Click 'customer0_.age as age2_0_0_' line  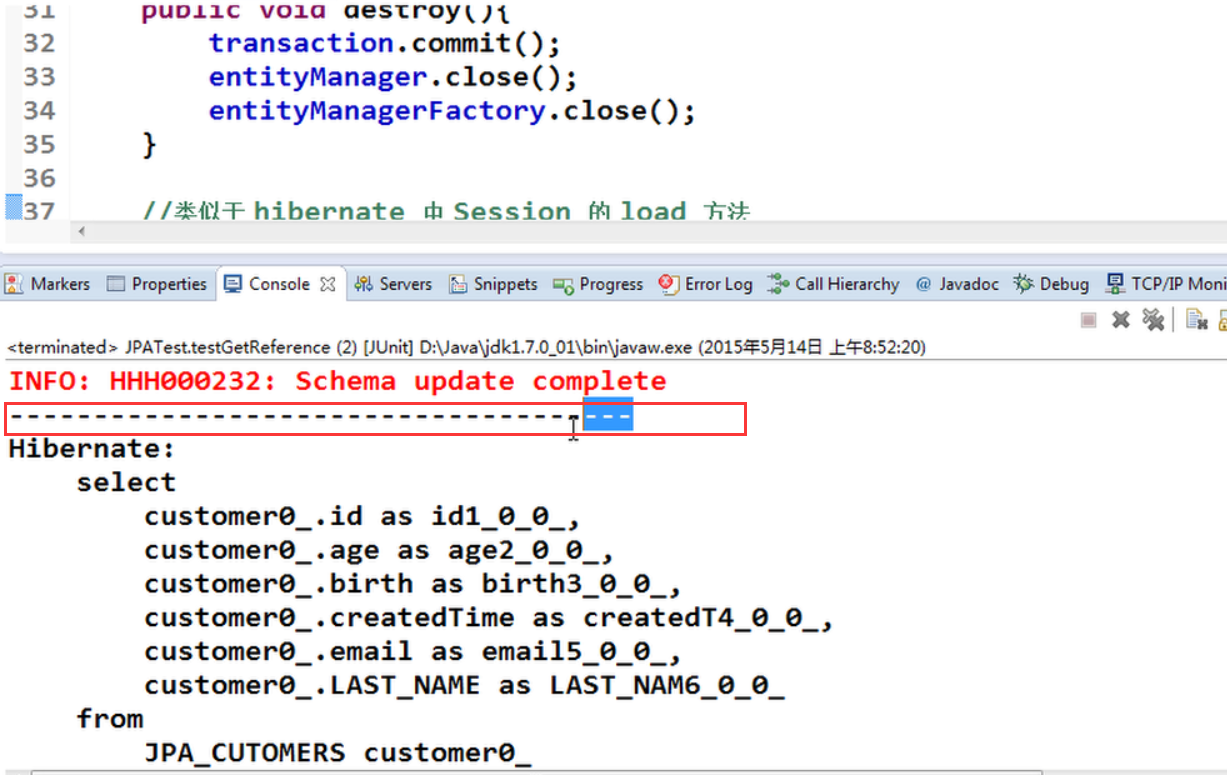(x=379, y=550)
